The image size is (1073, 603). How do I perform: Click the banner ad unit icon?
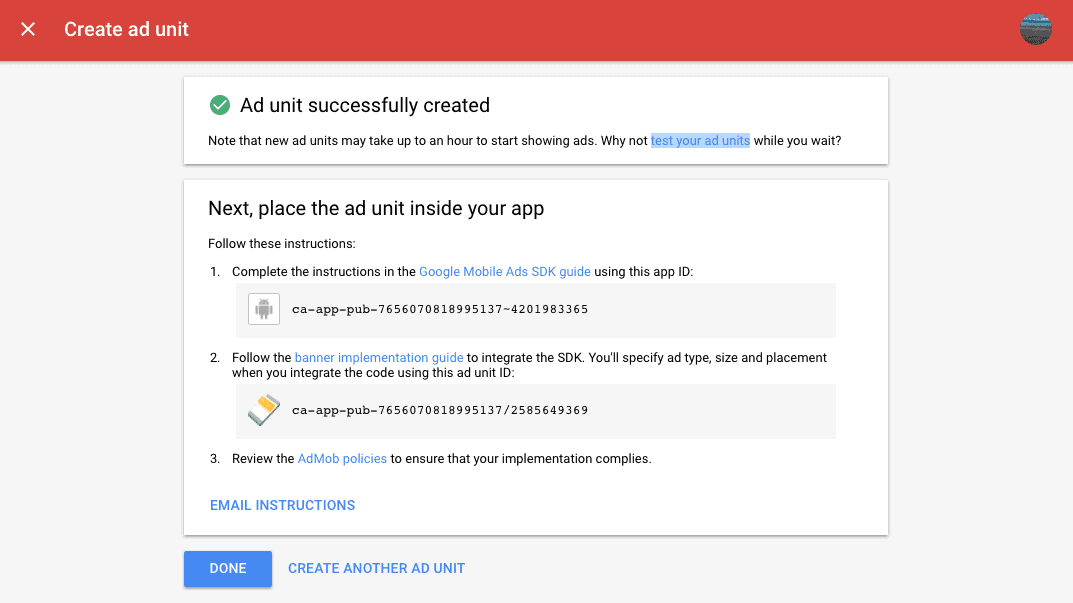[263, 410]
